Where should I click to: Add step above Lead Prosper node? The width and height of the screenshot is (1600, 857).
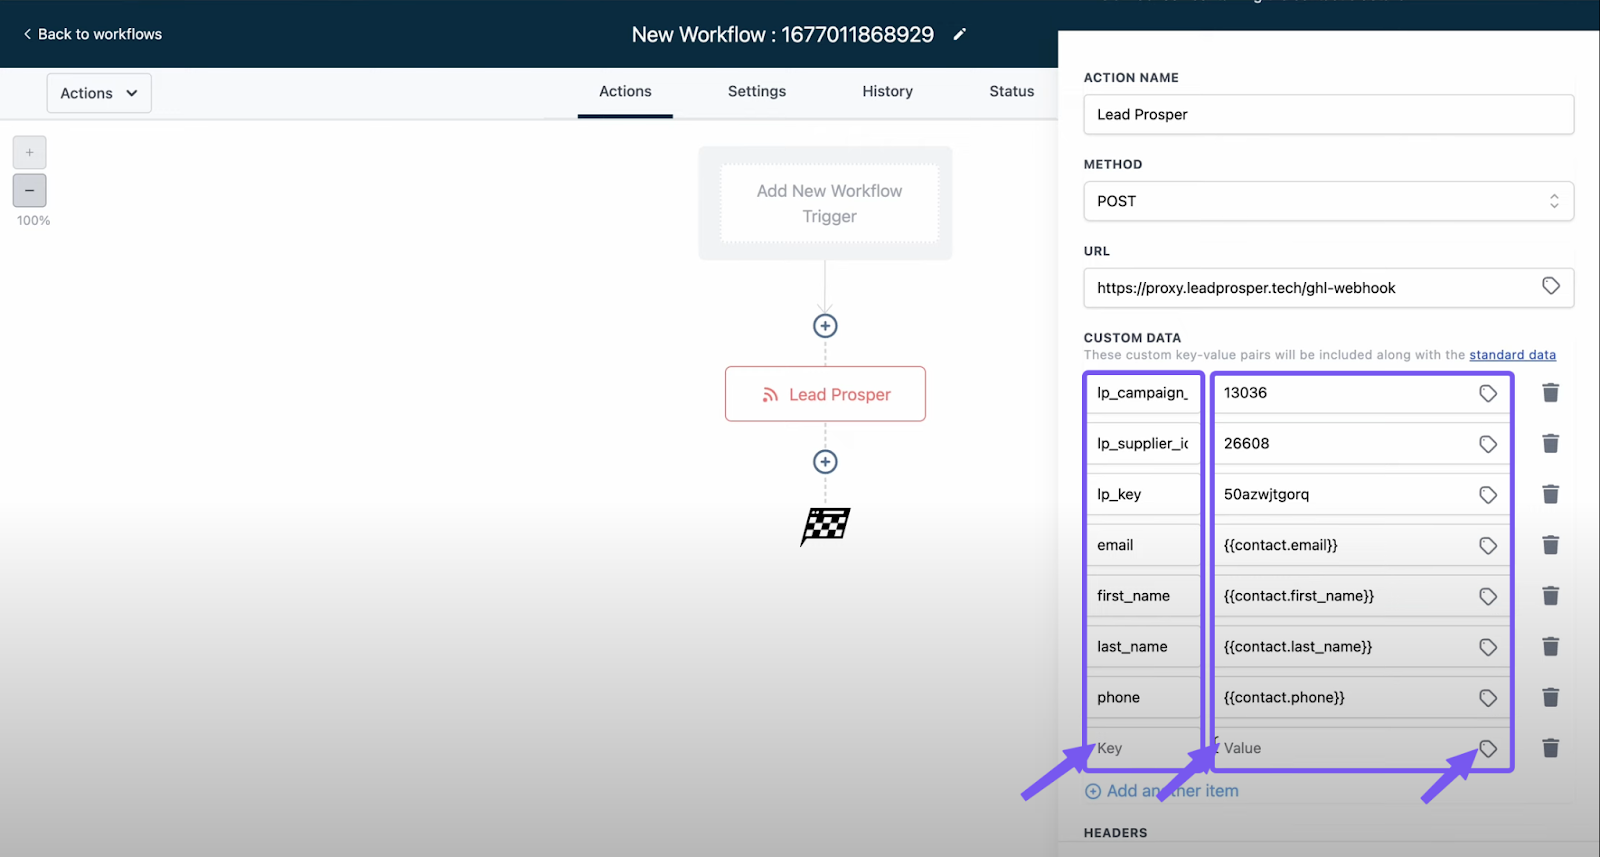coord(825,326)
